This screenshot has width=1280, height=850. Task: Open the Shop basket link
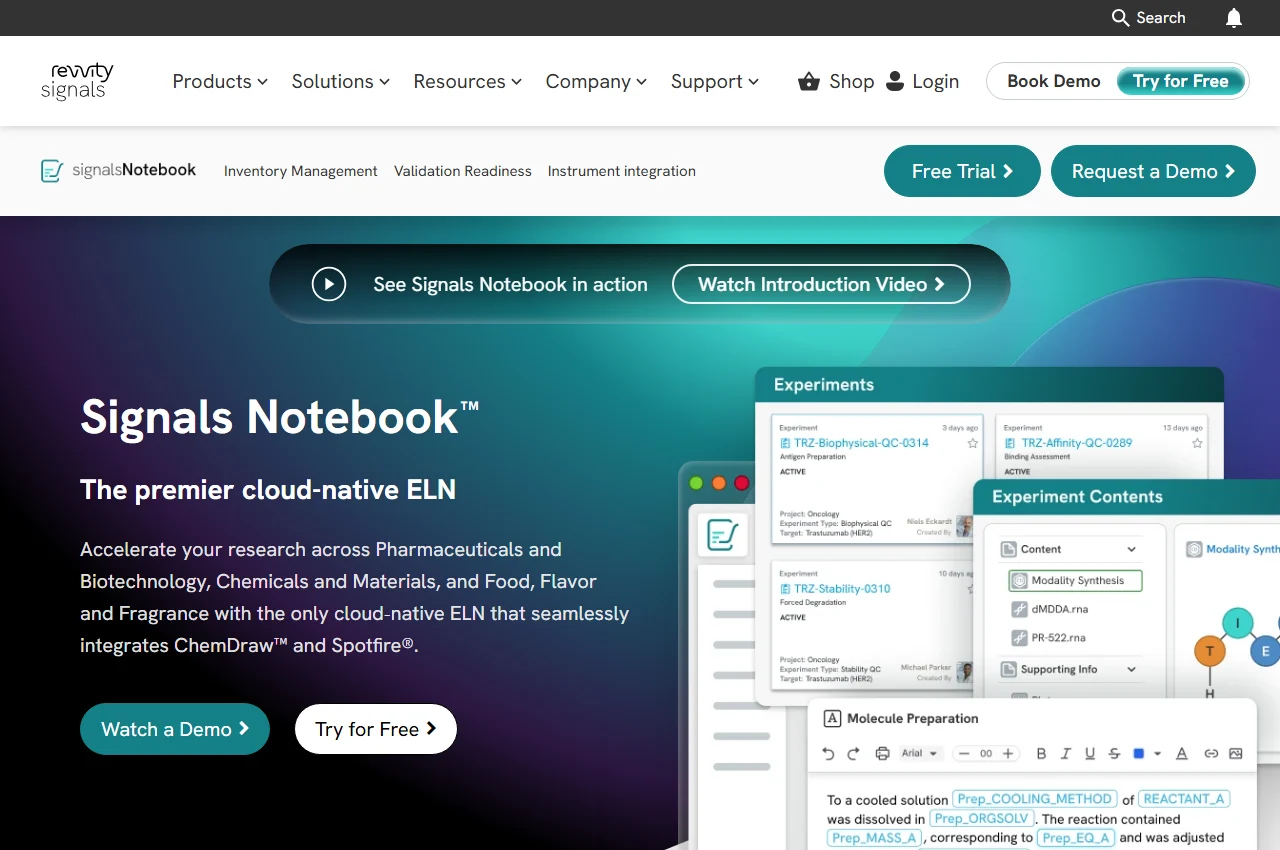coord(836,82)
